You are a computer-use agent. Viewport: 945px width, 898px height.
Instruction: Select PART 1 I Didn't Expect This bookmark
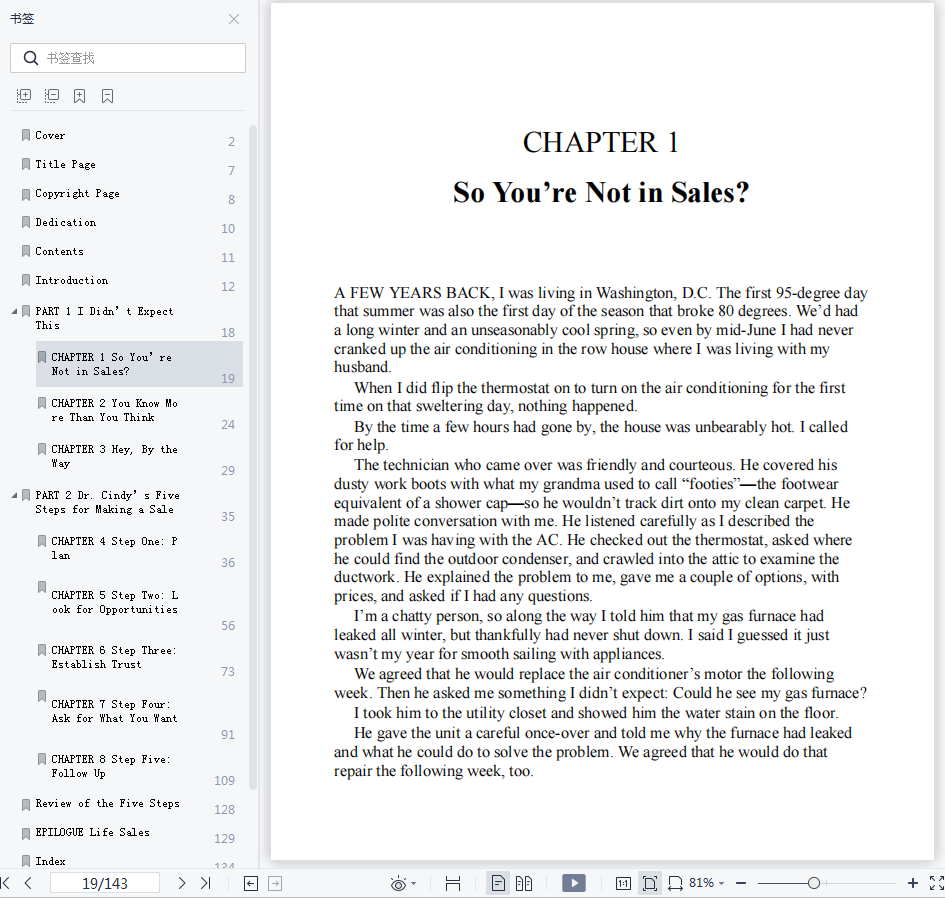coord(104,318)
